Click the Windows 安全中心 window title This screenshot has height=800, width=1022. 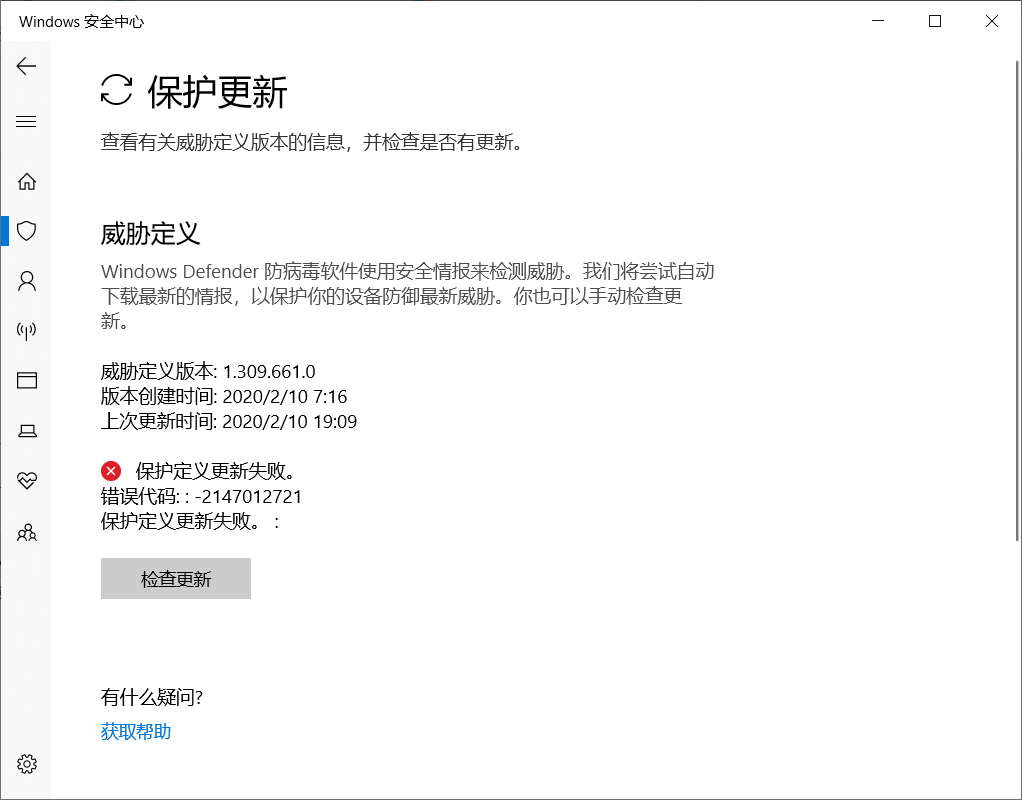81,22
